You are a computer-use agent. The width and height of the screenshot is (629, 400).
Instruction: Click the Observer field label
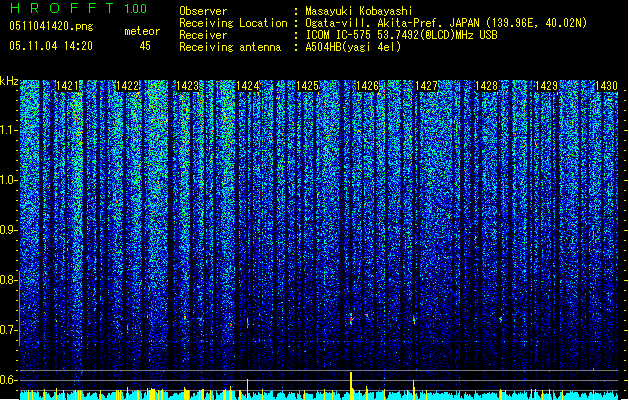coord(203,11)
